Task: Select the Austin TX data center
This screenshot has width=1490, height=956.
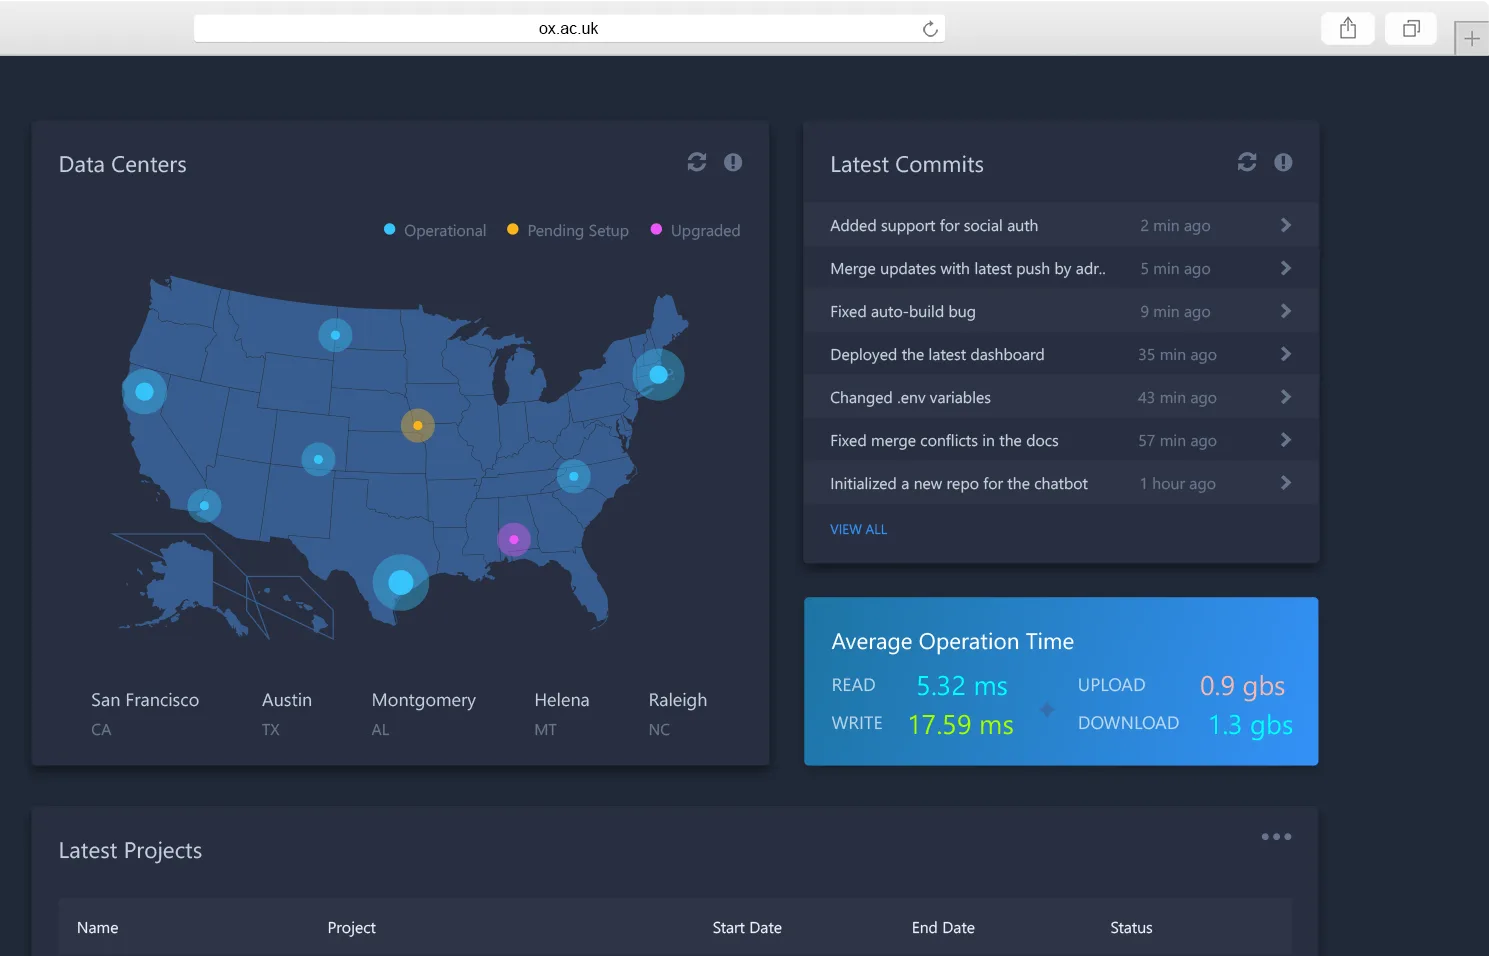Action: point(287,713)
